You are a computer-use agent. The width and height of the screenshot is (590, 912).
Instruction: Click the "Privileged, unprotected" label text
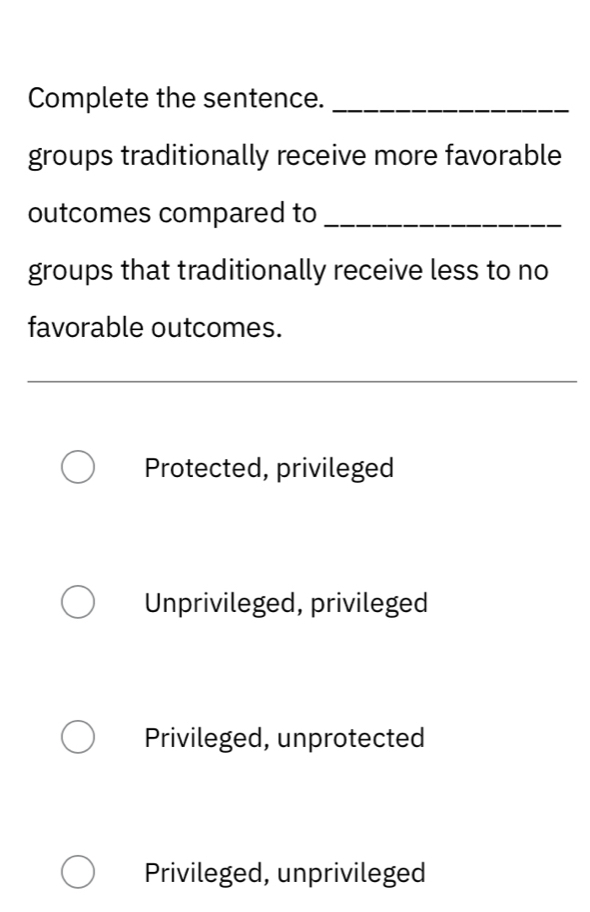click(283, 738)
